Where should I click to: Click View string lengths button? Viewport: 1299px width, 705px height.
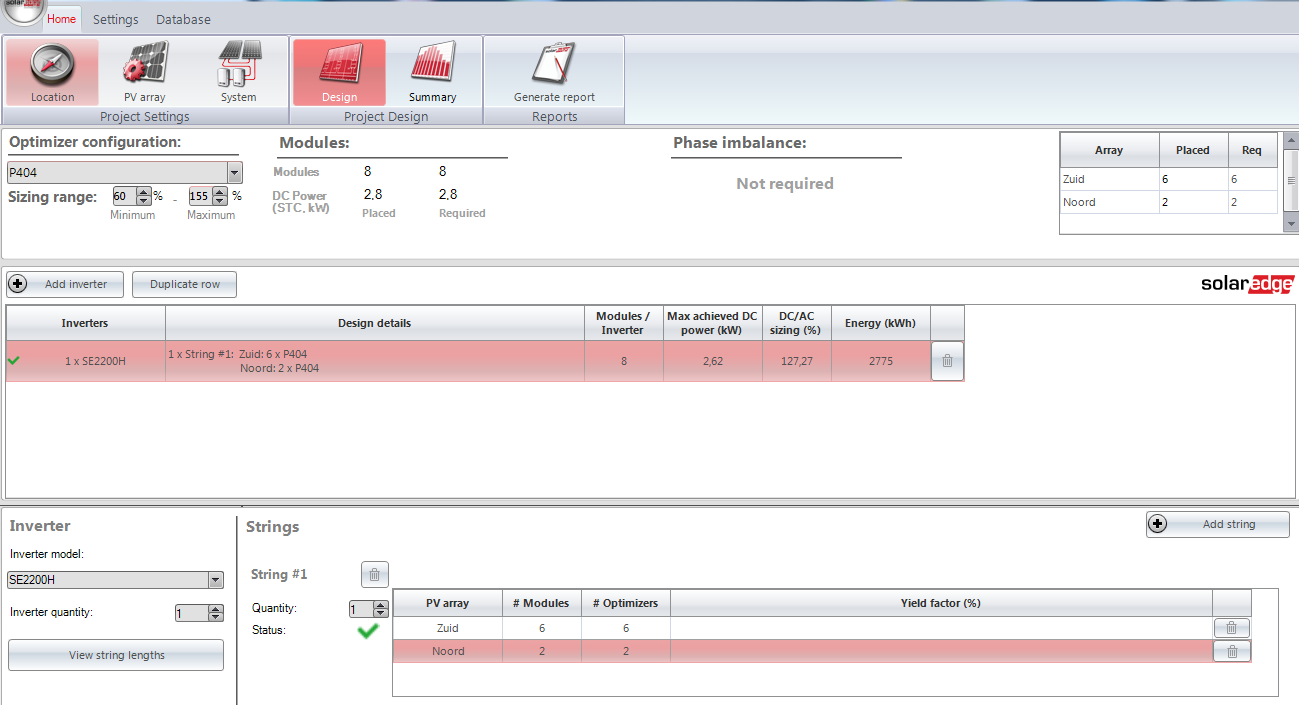(x=116, y=655)
